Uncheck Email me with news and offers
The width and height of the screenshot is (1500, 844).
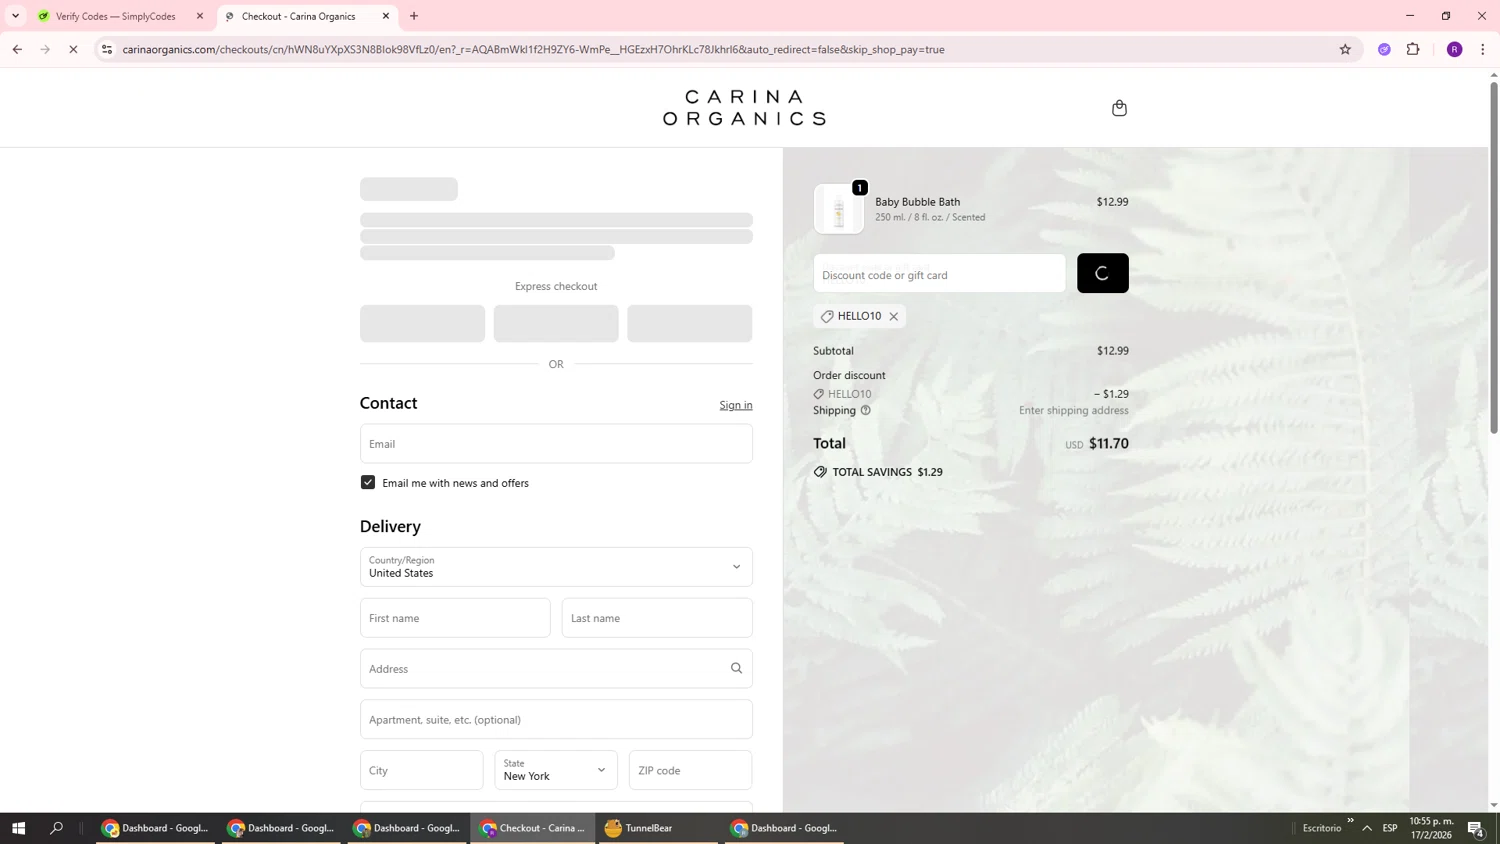click(x=368, y=482)
